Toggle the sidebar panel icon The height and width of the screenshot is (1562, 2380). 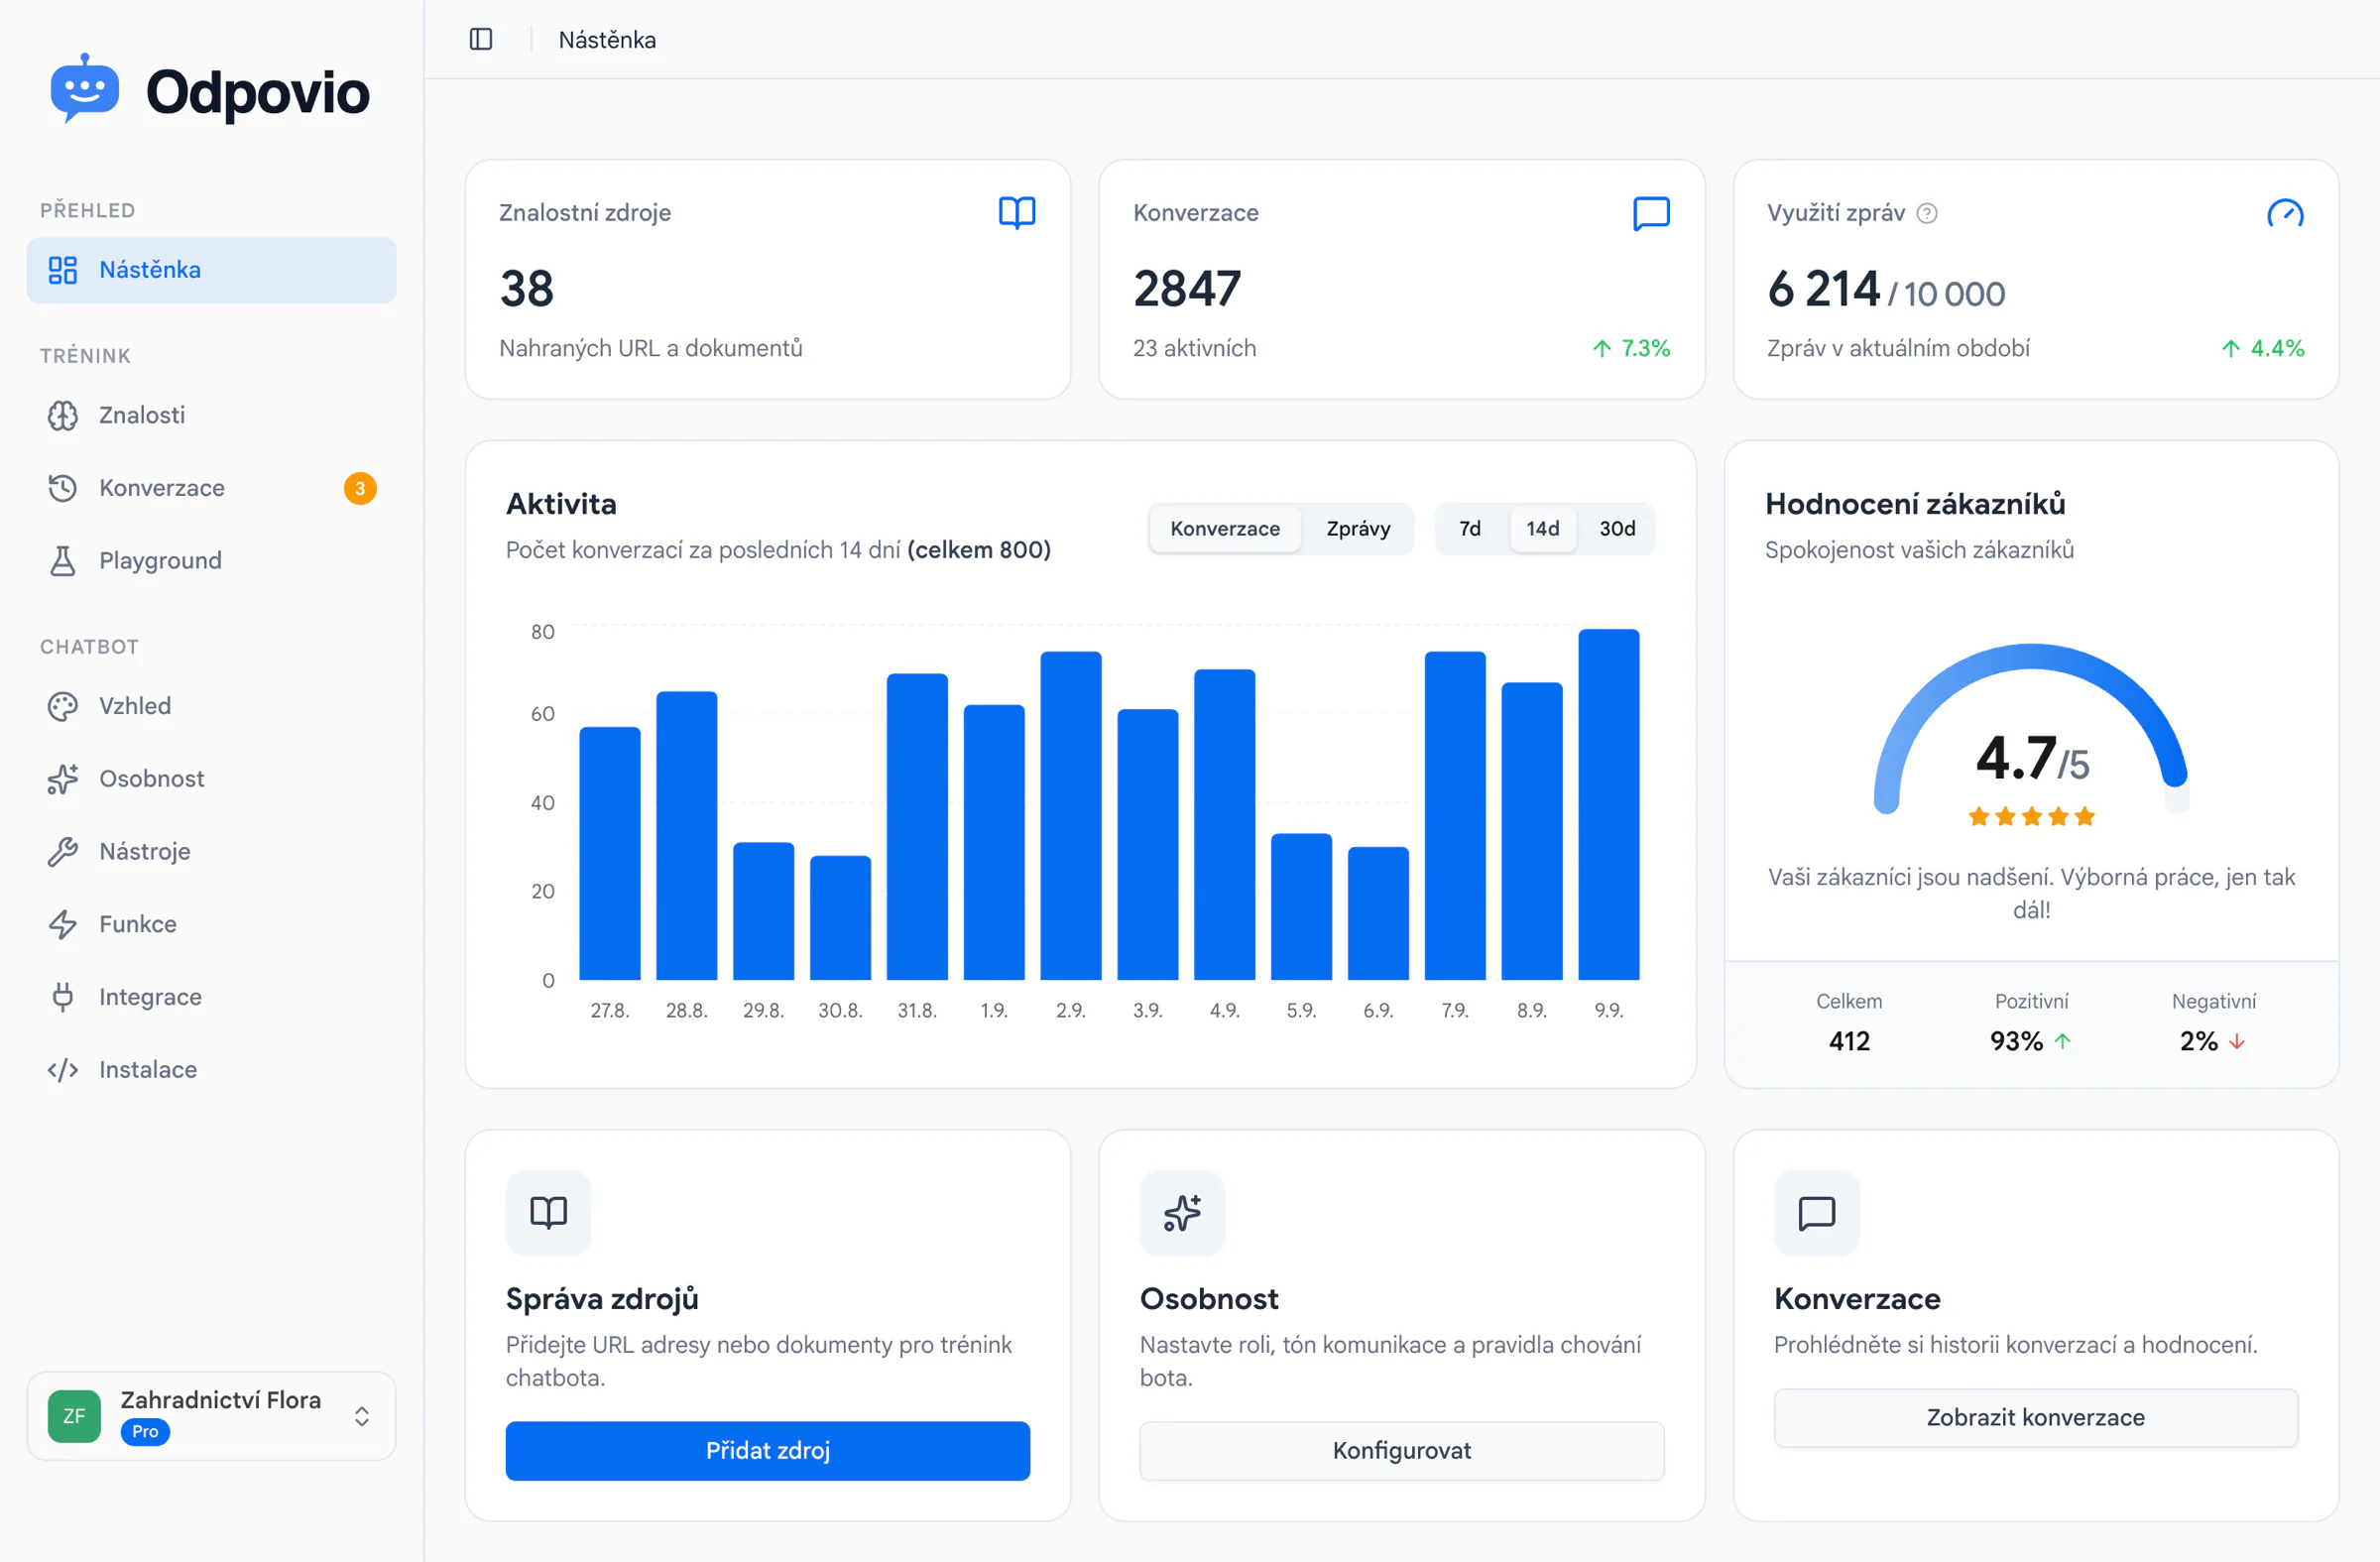(x=481, y=39)
